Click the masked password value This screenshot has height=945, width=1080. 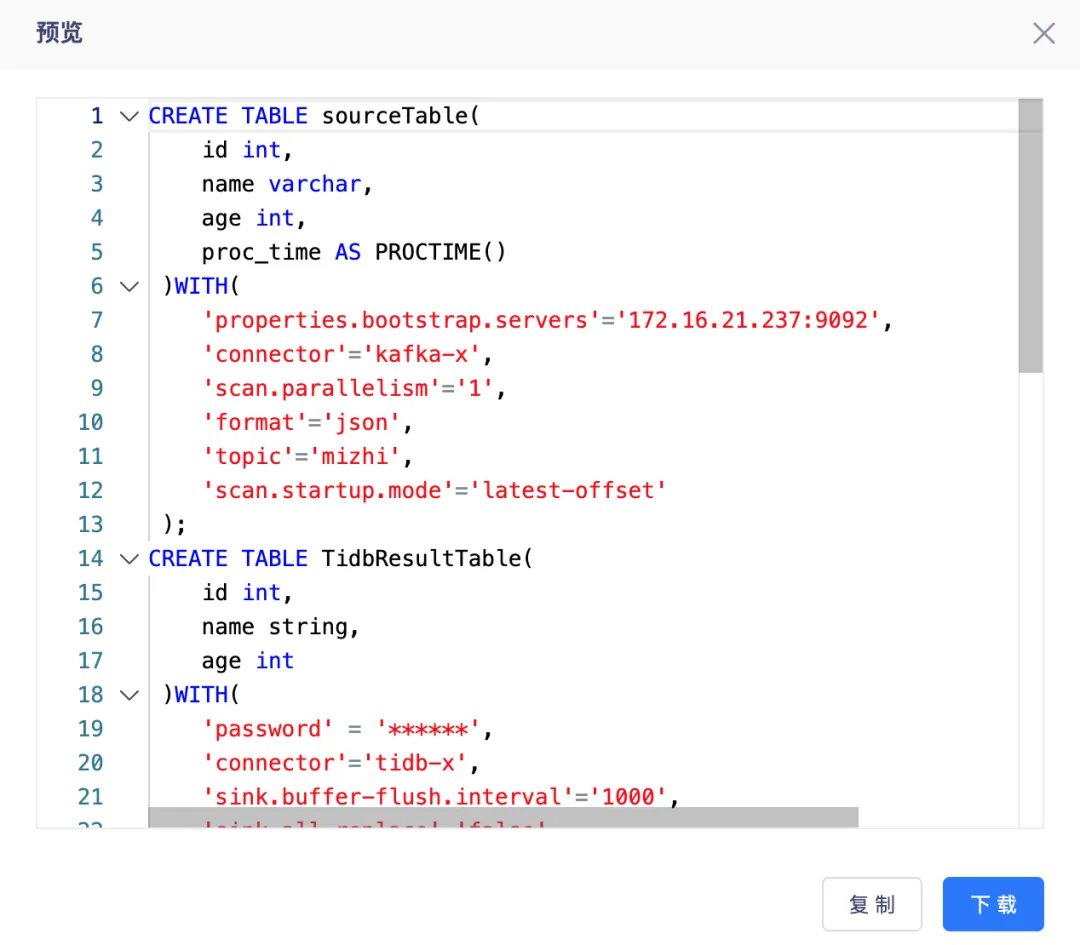(x=428, y=729)
